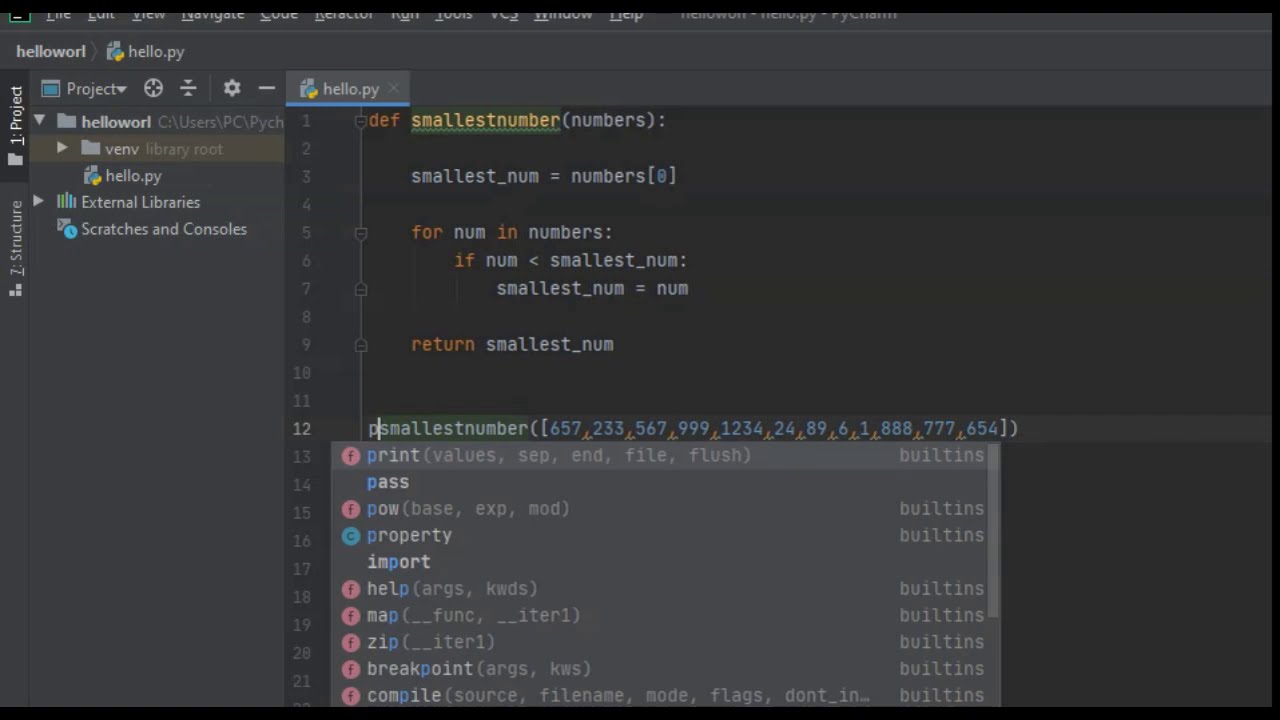Choose print from completion list
The image size is (1280, 720).
pyautogui.click(x=660, y=455)
